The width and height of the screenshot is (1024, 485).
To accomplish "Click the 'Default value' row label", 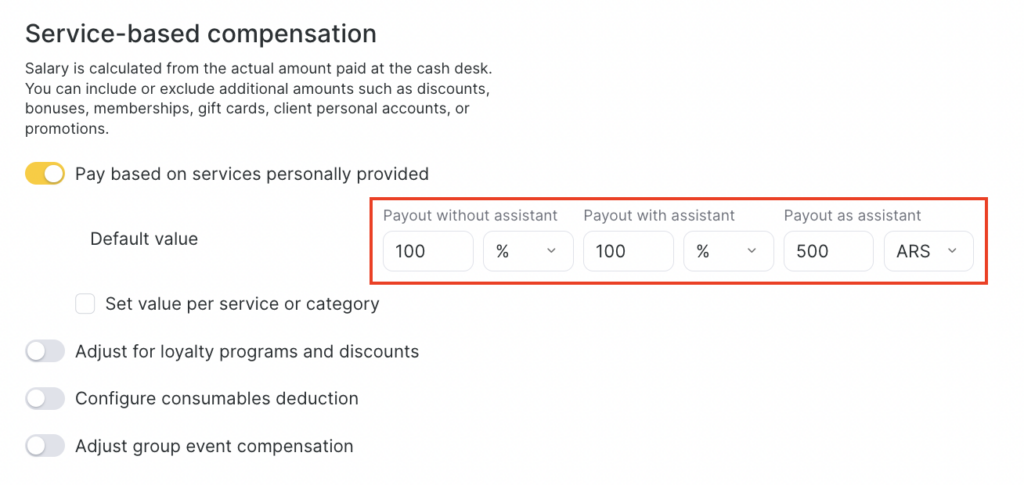I will point(144,239).
